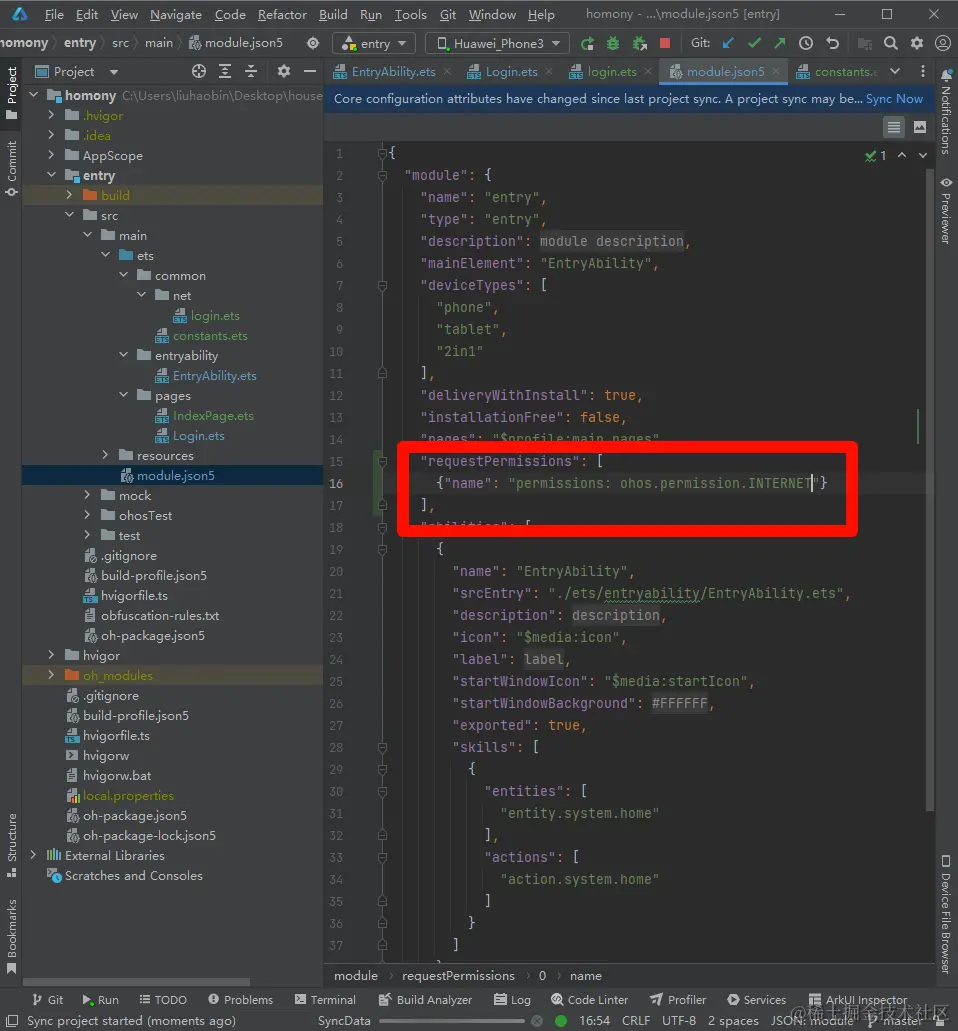The width and height of the screenshot is (958, 1031).
Task: Open the Build Analyzer panel
Action: (425, 999)
